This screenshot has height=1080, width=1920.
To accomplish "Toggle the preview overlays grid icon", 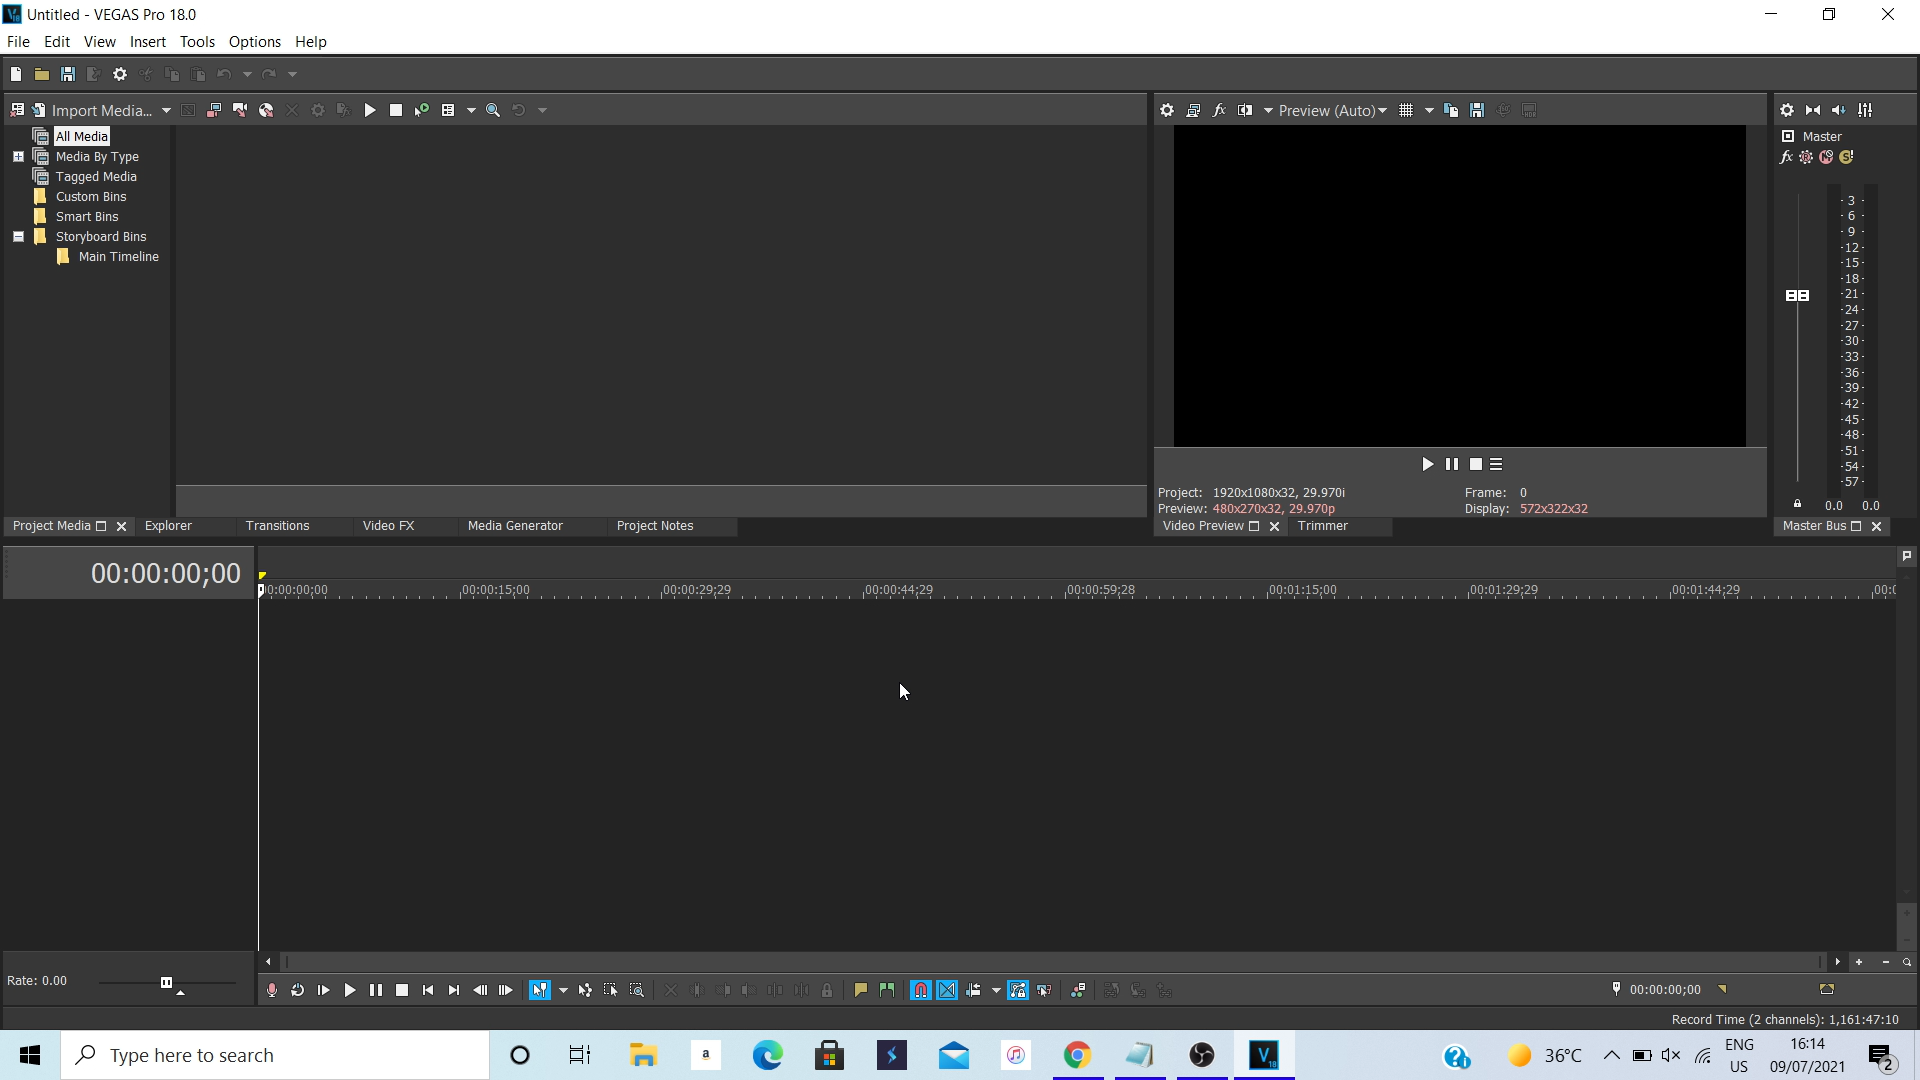I will (x=1406, y=110).
